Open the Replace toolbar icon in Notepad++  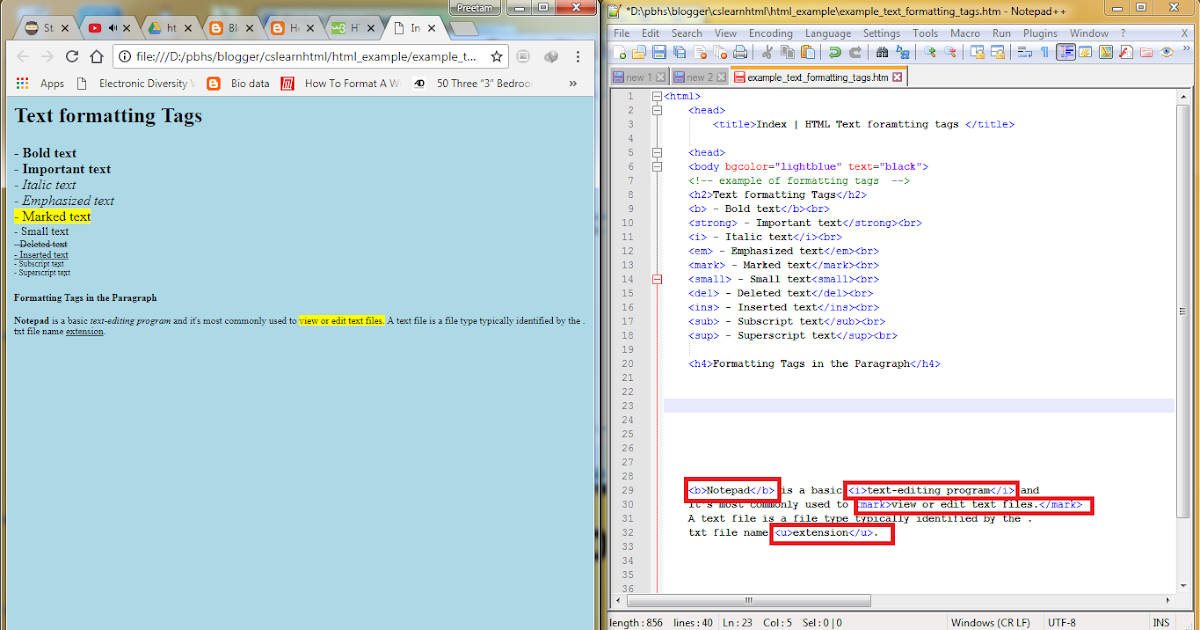tap(902, 52)
